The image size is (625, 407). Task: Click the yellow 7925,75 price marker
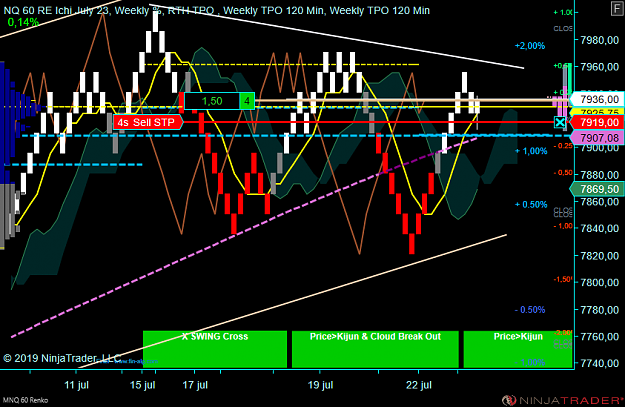597,112
